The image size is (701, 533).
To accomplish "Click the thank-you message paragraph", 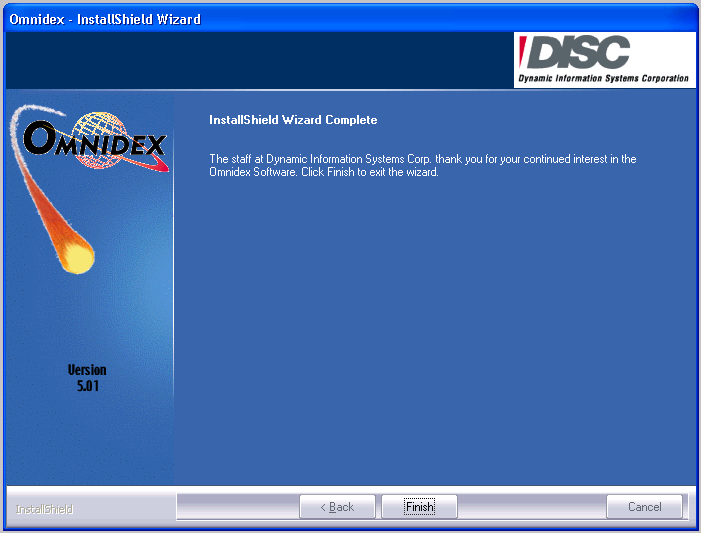I will click(422, 165).
